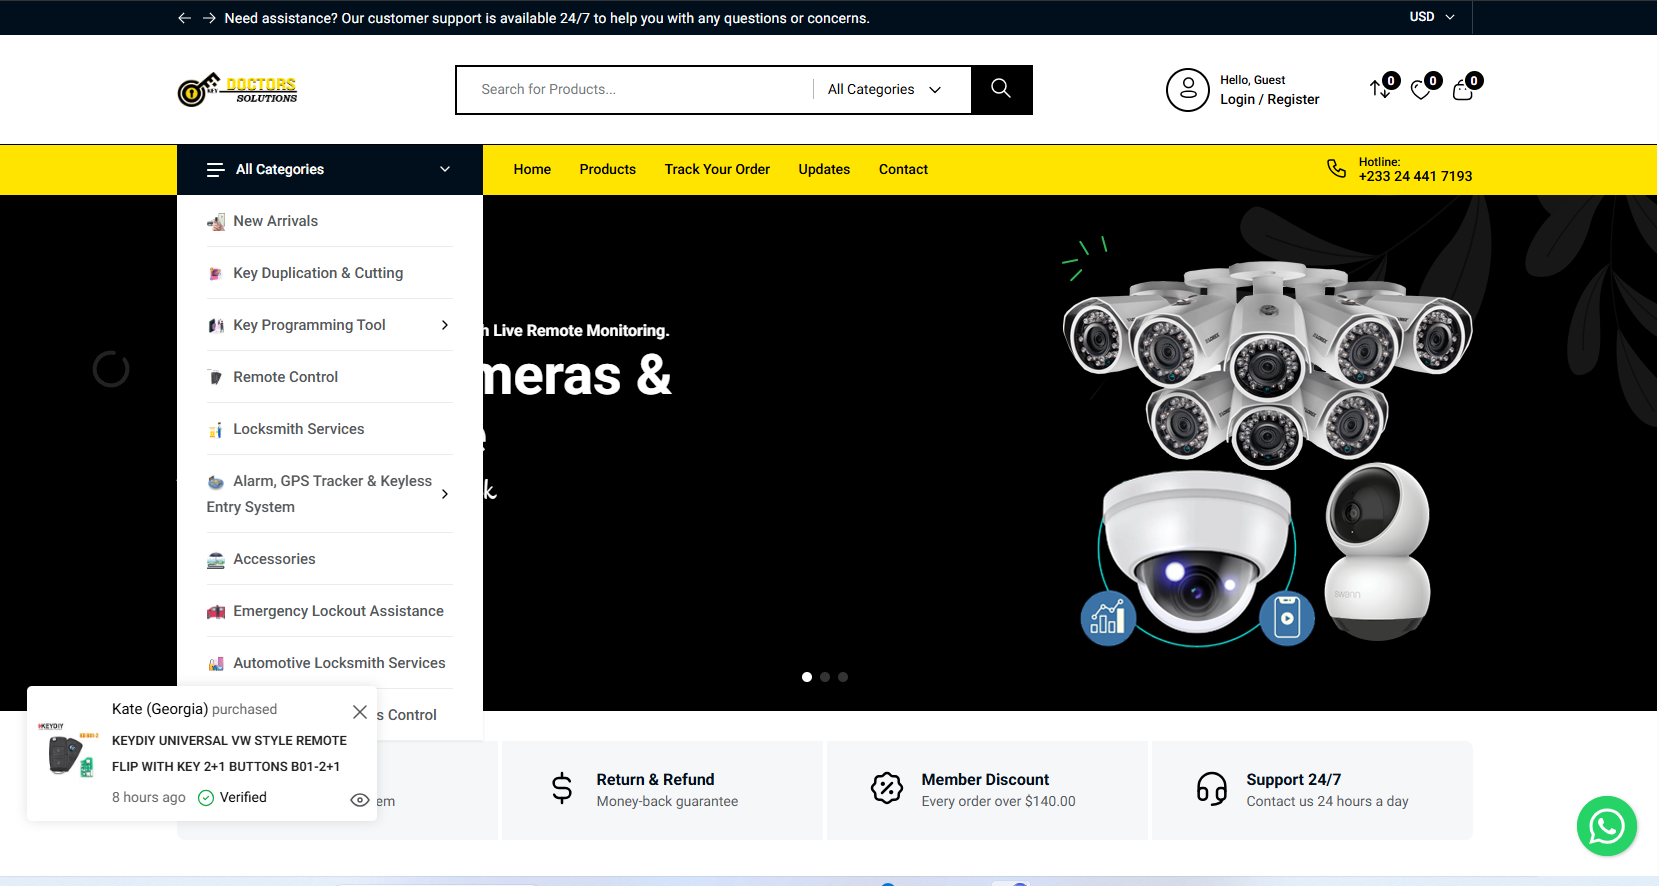Click the Return & Refund dollar icon
The height and width of the screenshot is (886, 1659).
(x=562, y=789)
